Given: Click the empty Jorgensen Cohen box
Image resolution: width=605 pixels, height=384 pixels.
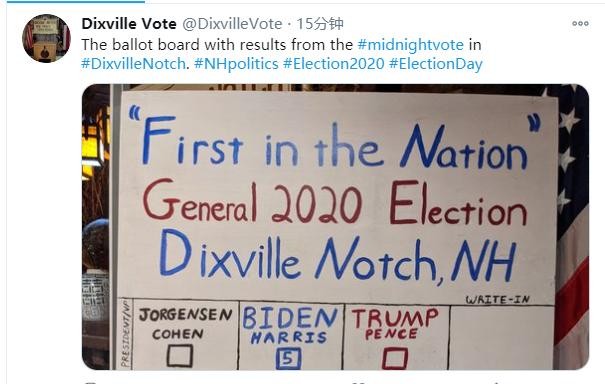Looking at the screenshot, I should (180, 355).
